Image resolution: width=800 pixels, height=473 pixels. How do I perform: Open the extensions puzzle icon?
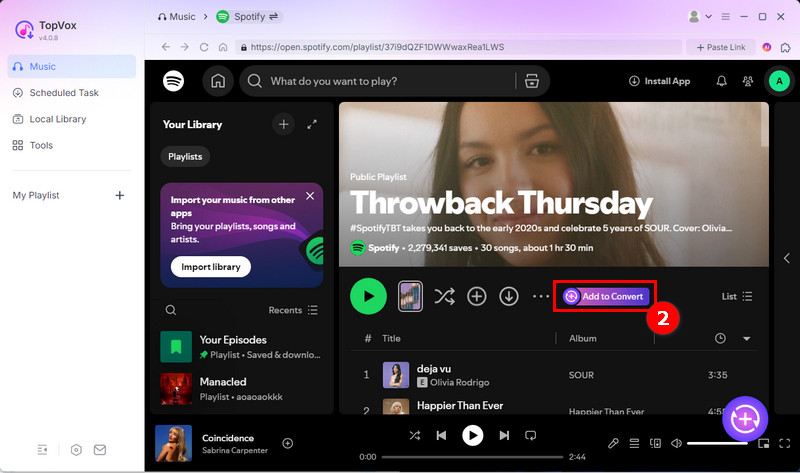tap(786, 47)
